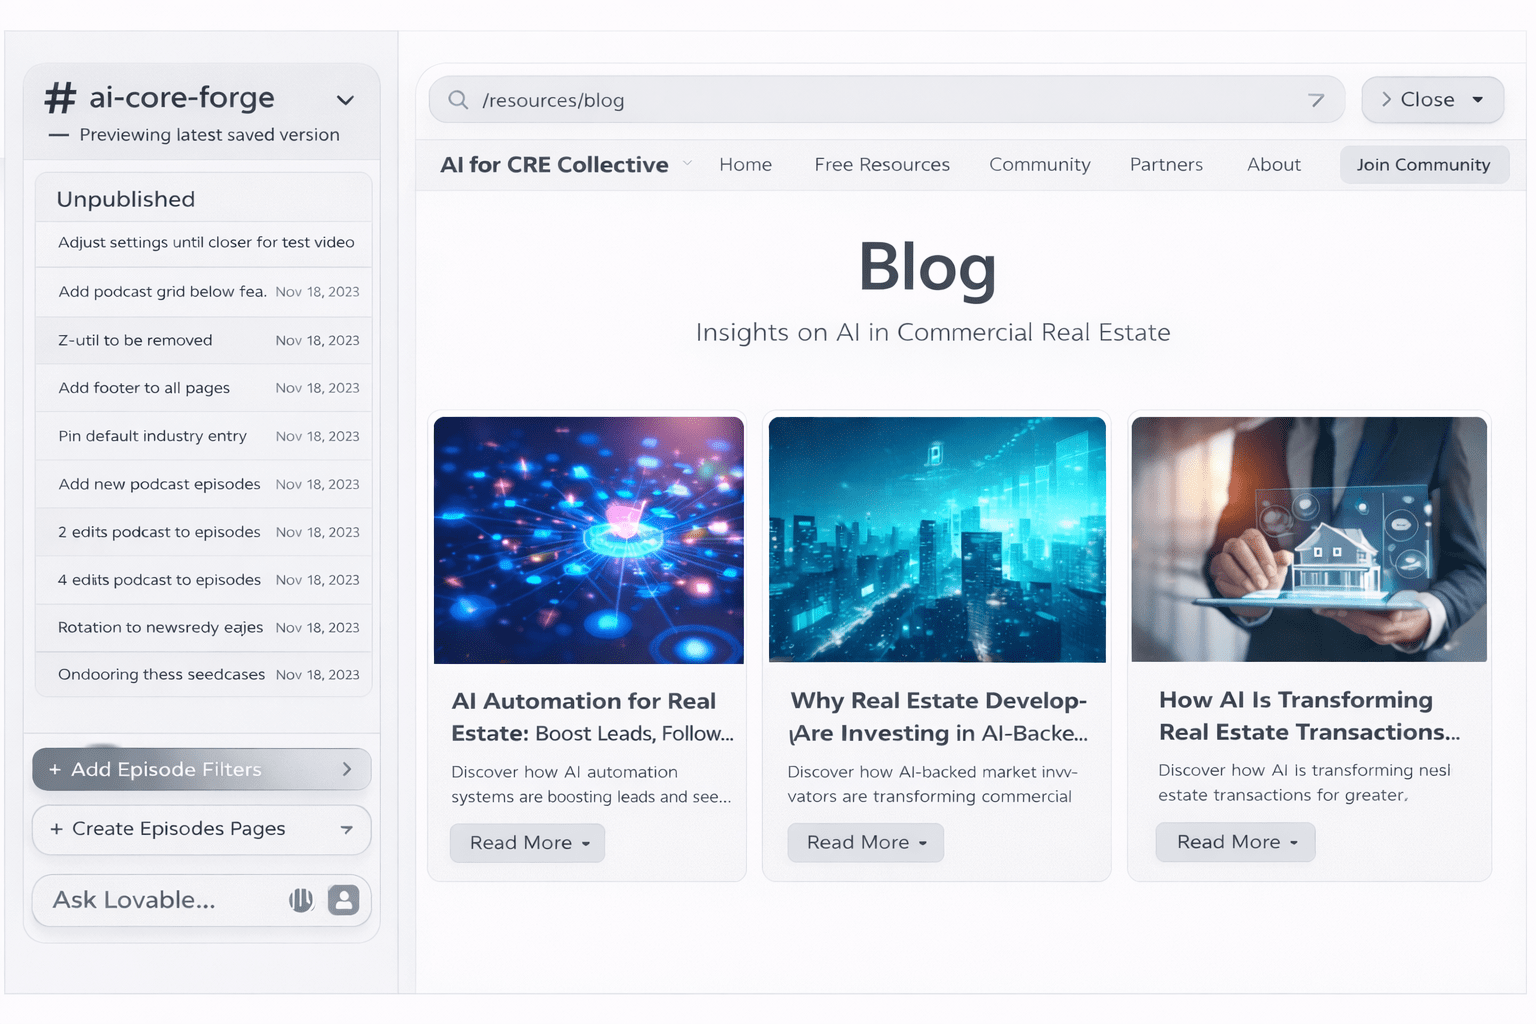1536x1024 pixels.
Task: Navigate to the About page
Action: tap(1273, 164)
